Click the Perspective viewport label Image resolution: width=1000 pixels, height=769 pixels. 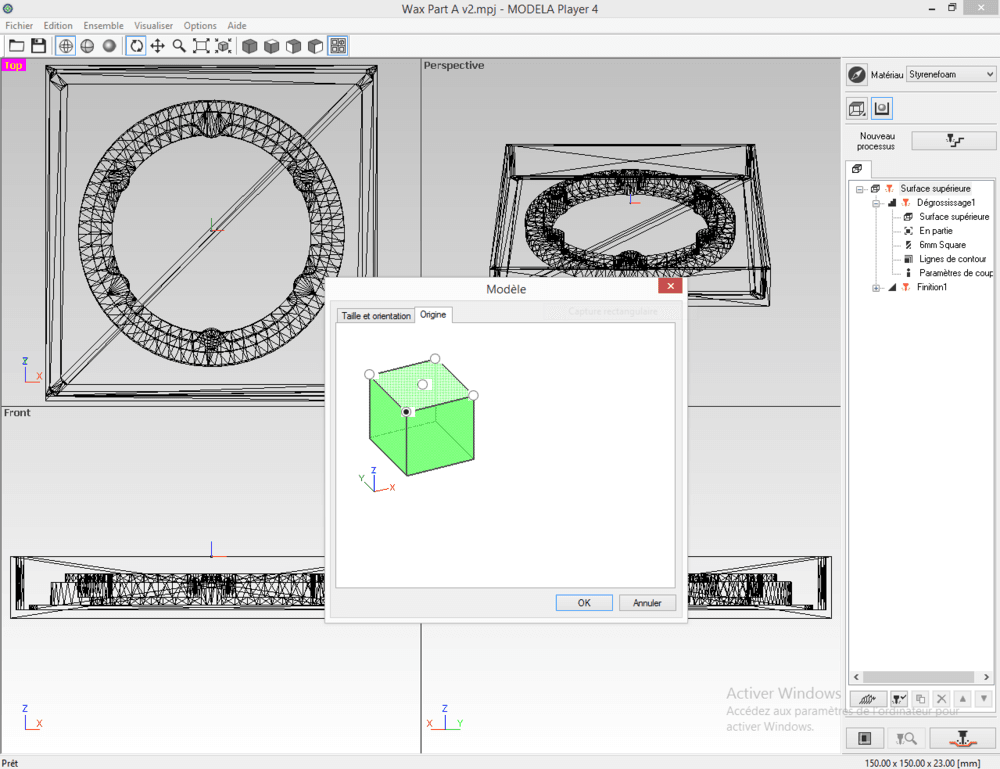click(453, 65)
